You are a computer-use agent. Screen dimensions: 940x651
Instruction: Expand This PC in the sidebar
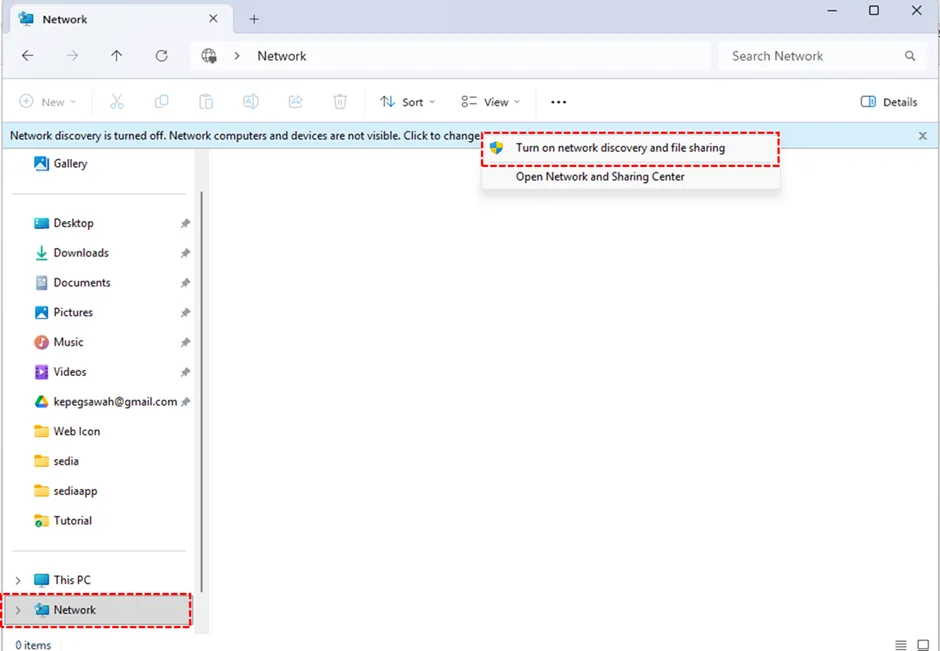click(x=17, y=579)
